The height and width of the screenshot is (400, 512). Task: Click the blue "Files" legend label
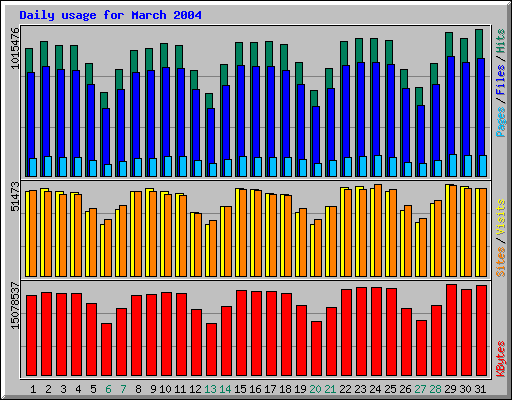[501, 80]
